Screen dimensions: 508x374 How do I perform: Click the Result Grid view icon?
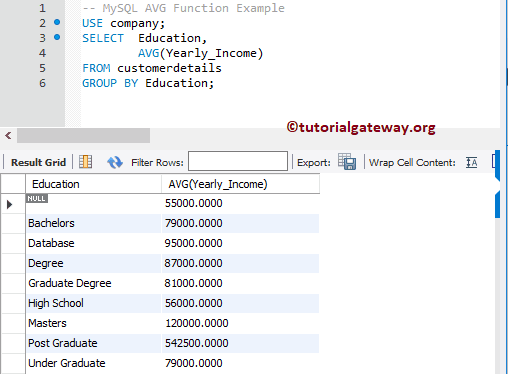tap(86, 162)
